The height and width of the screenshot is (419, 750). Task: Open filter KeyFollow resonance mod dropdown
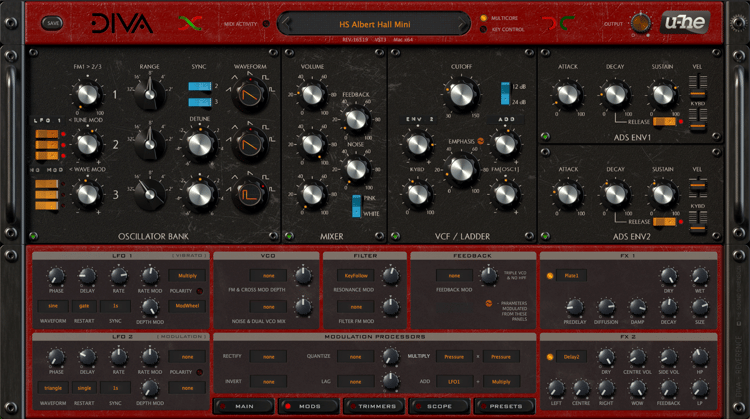(x=356, y=276)
